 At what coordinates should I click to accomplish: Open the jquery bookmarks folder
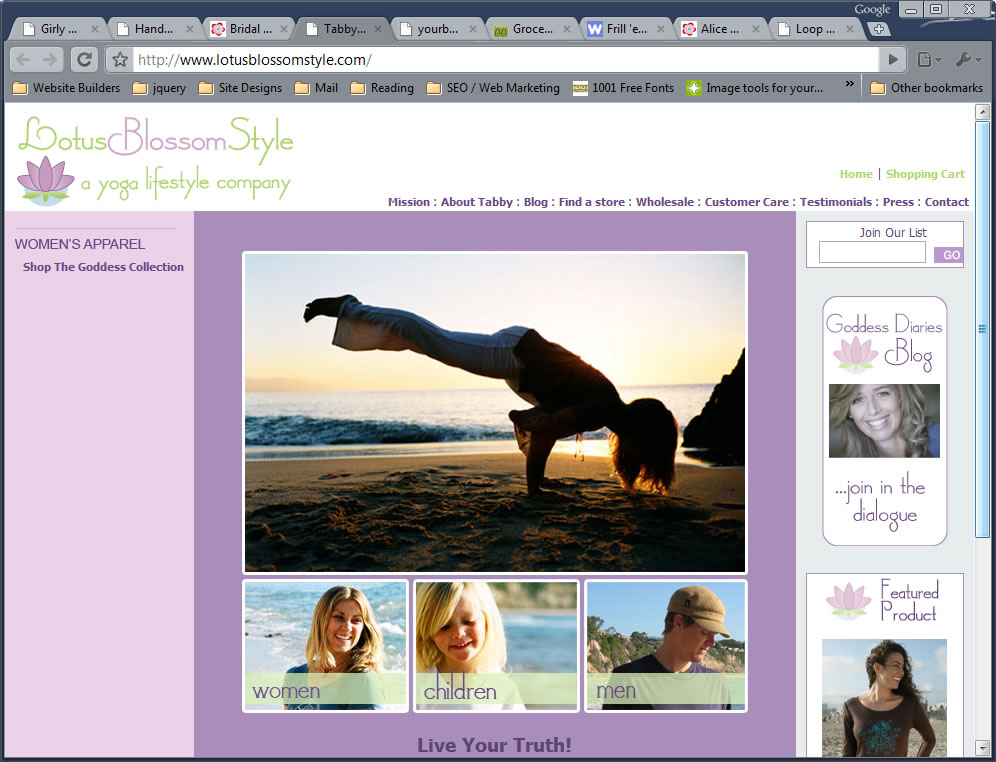(160, 88)
